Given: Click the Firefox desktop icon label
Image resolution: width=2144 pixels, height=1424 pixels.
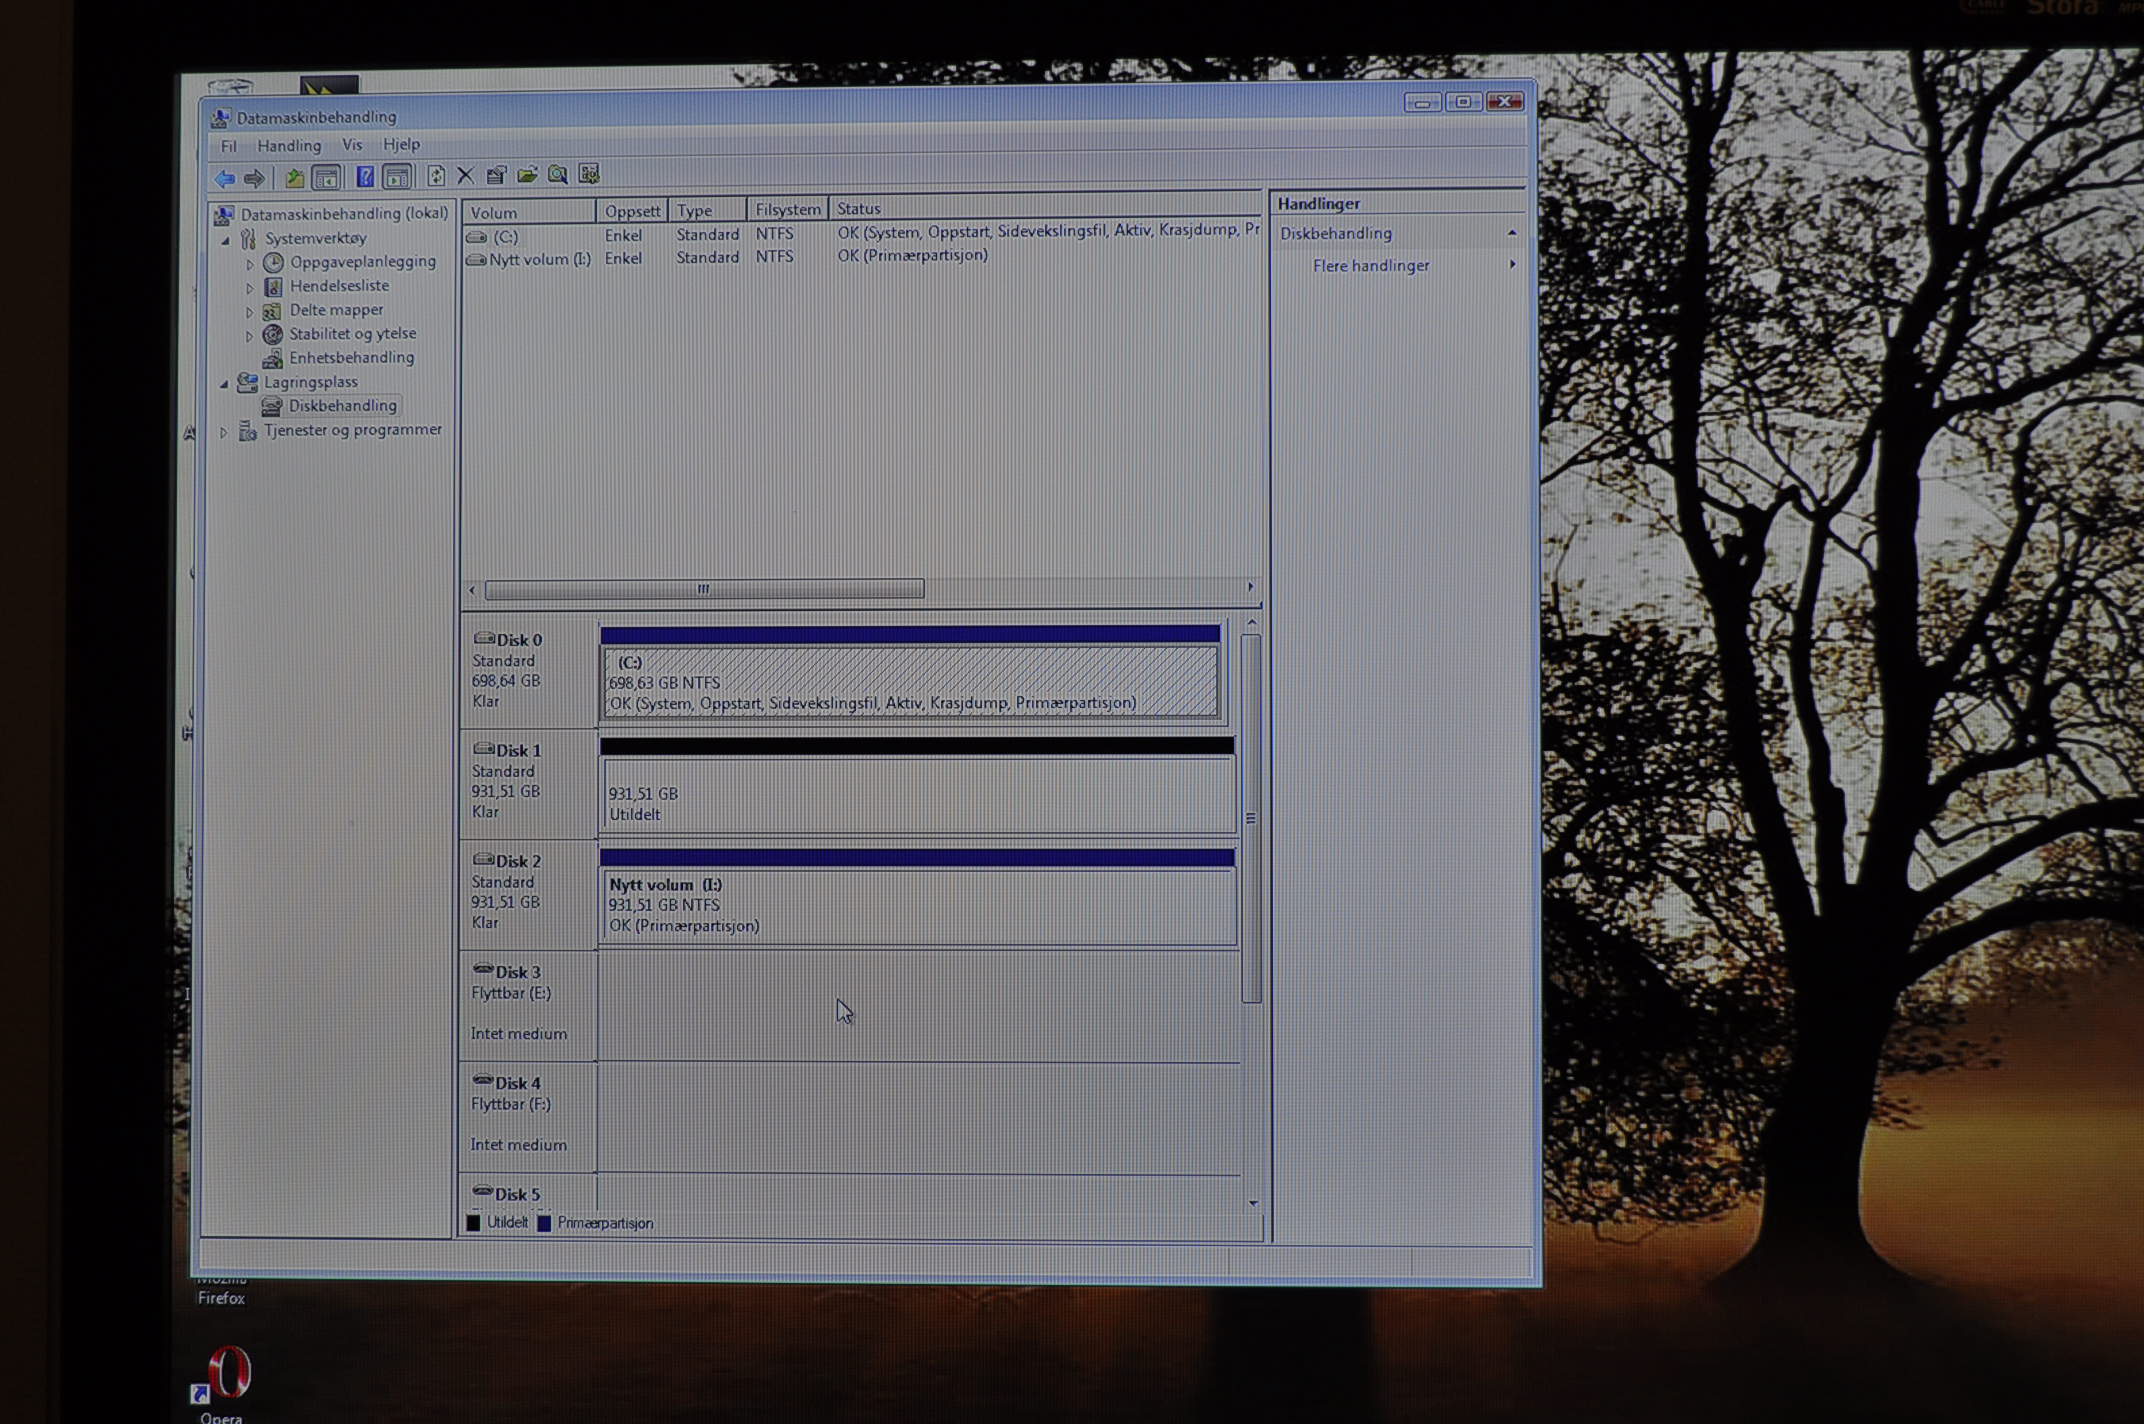Looking at the screenshot, I should tap(221, 1298).
